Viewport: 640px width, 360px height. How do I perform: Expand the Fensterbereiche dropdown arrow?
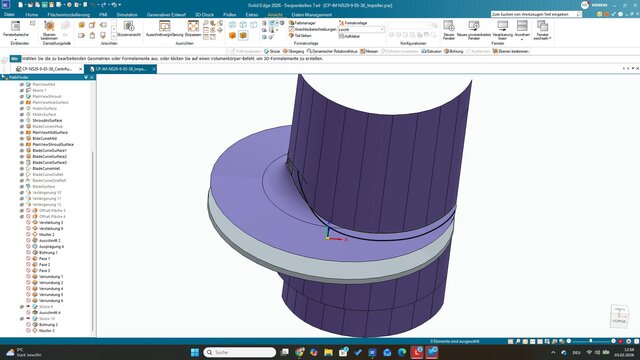[16, 39]
